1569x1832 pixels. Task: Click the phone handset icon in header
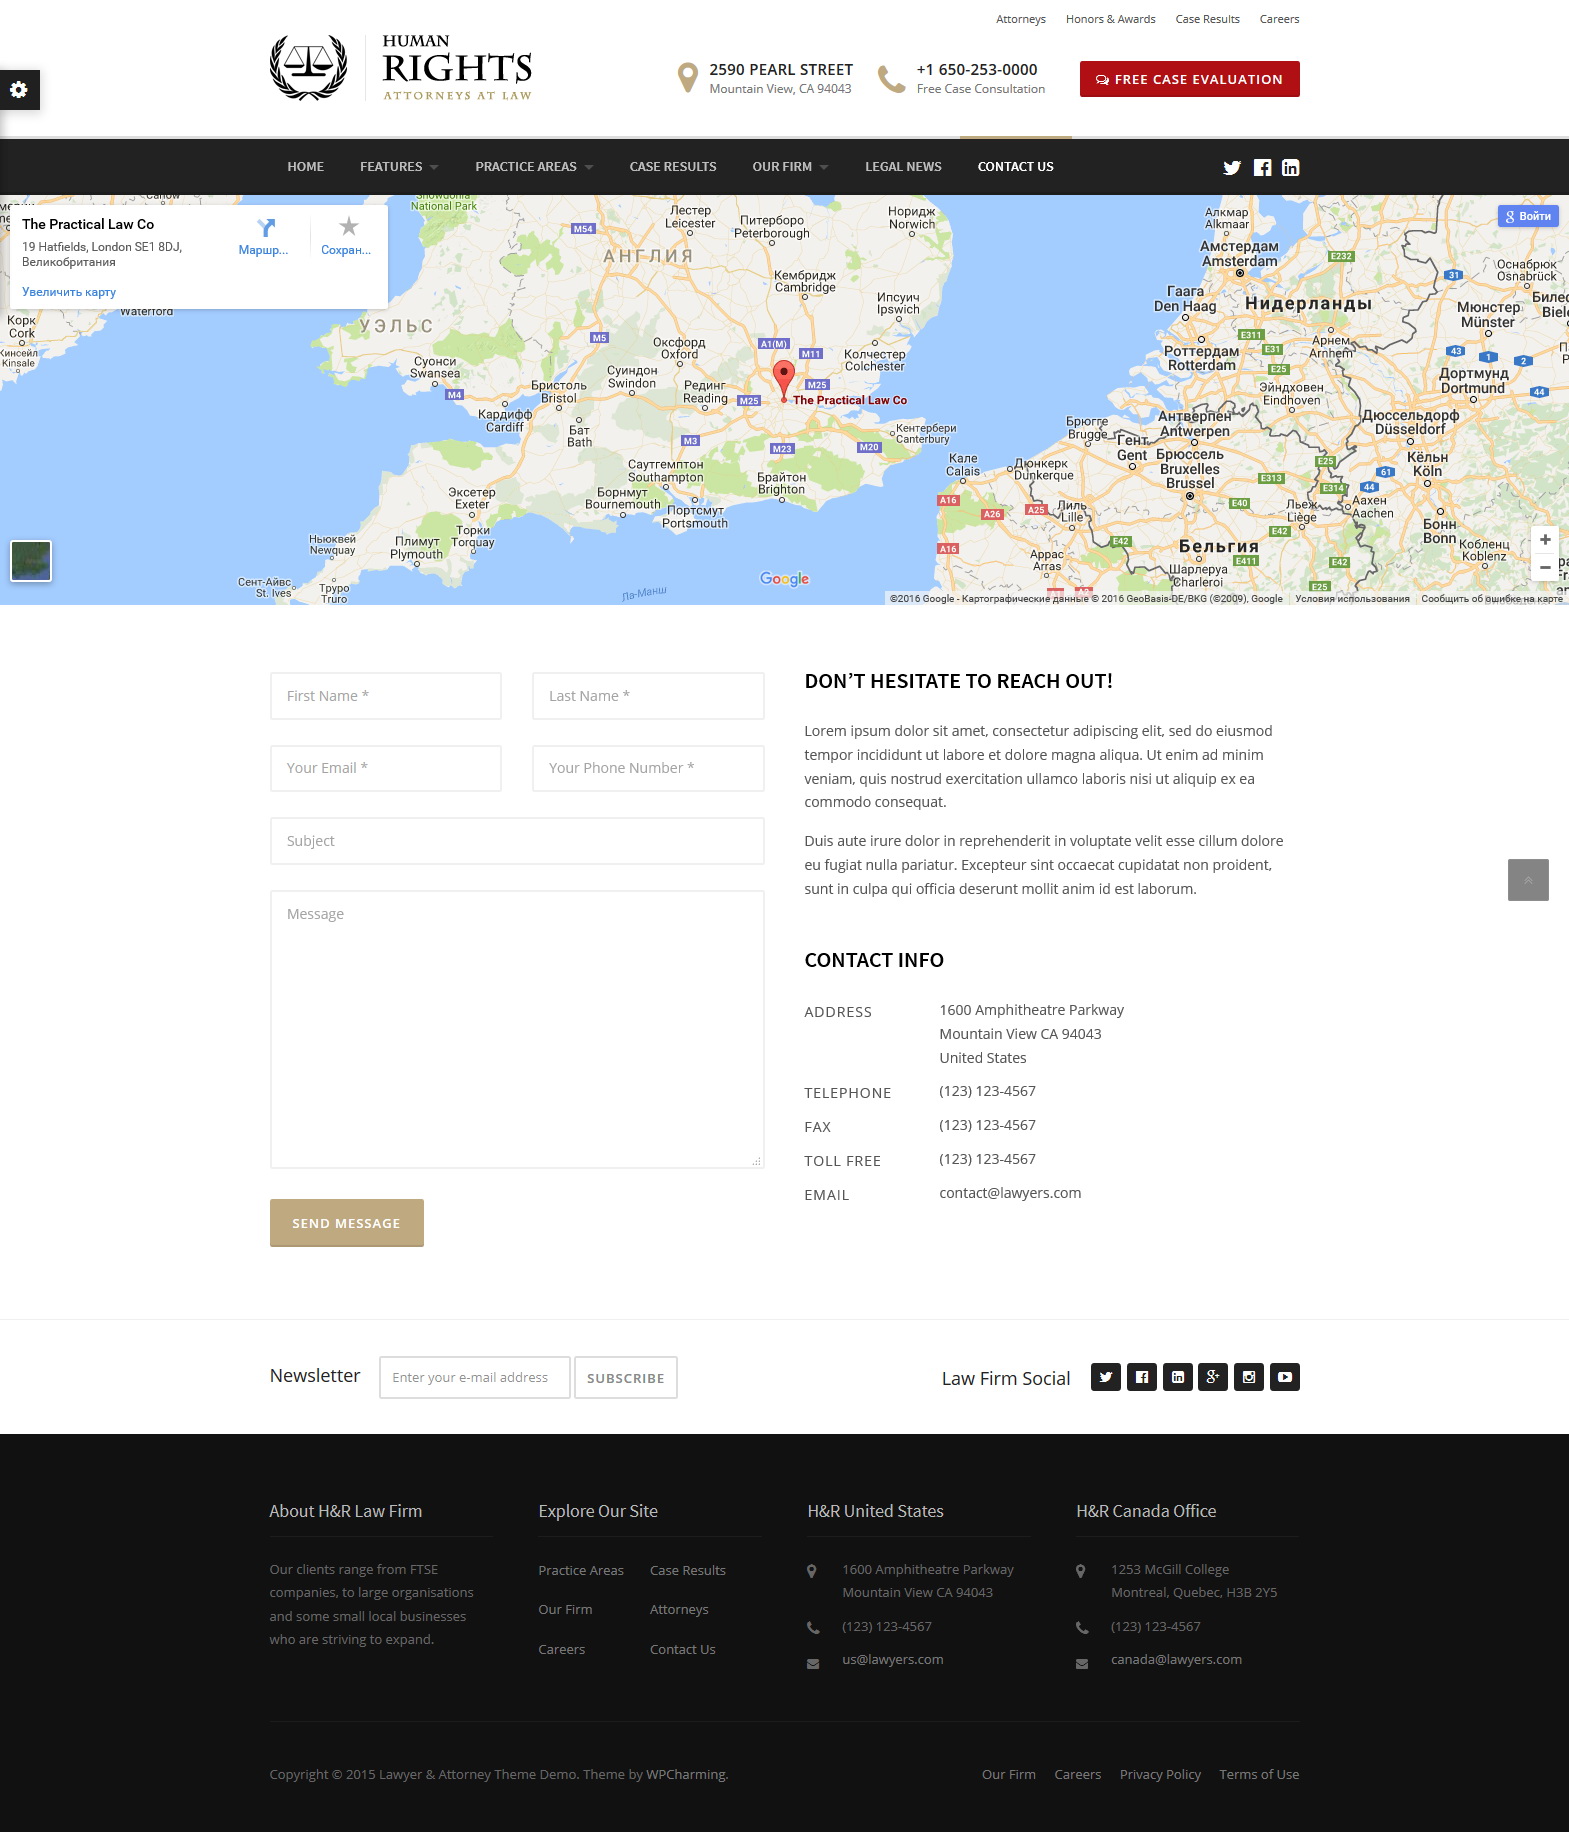pyautogui.click(x=891, y=79)
